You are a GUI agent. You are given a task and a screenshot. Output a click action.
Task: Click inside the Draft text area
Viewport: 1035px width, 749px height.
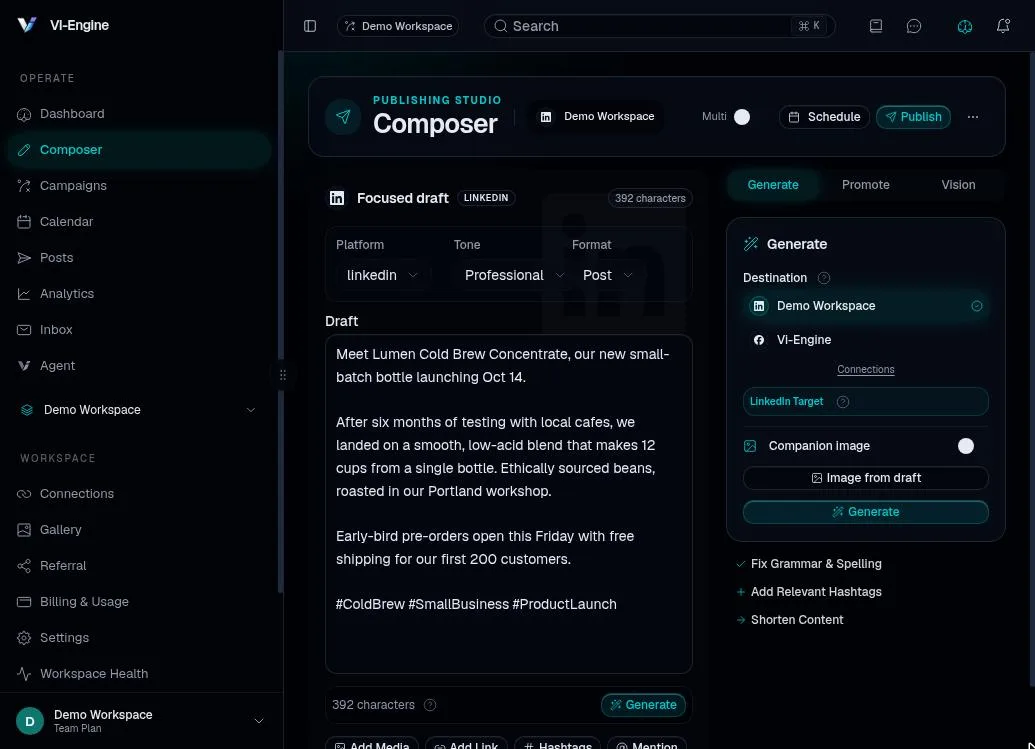point(508,504)
